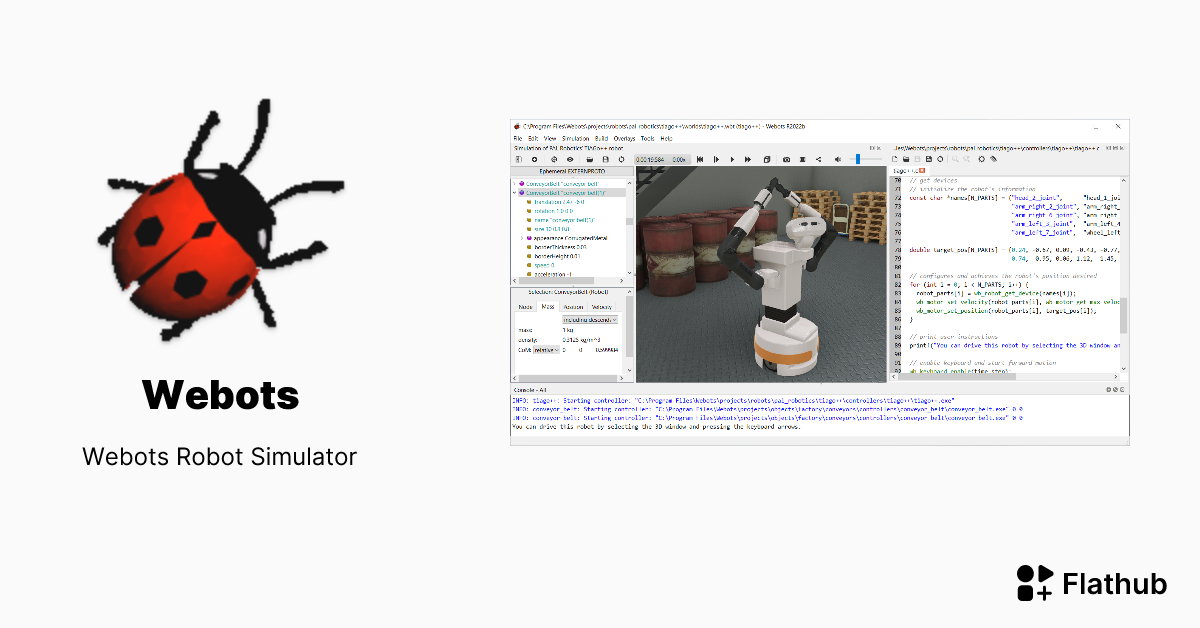The image size is (1200, 628).
Task: Start recording a simulation movie
Action: [x=802, y=159]
